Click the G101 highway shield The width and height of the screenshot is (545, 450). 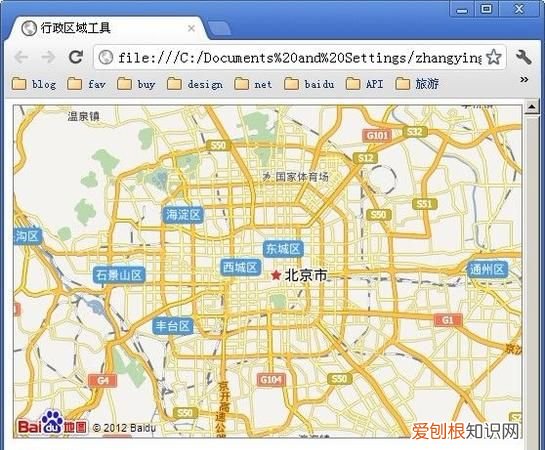377,135
